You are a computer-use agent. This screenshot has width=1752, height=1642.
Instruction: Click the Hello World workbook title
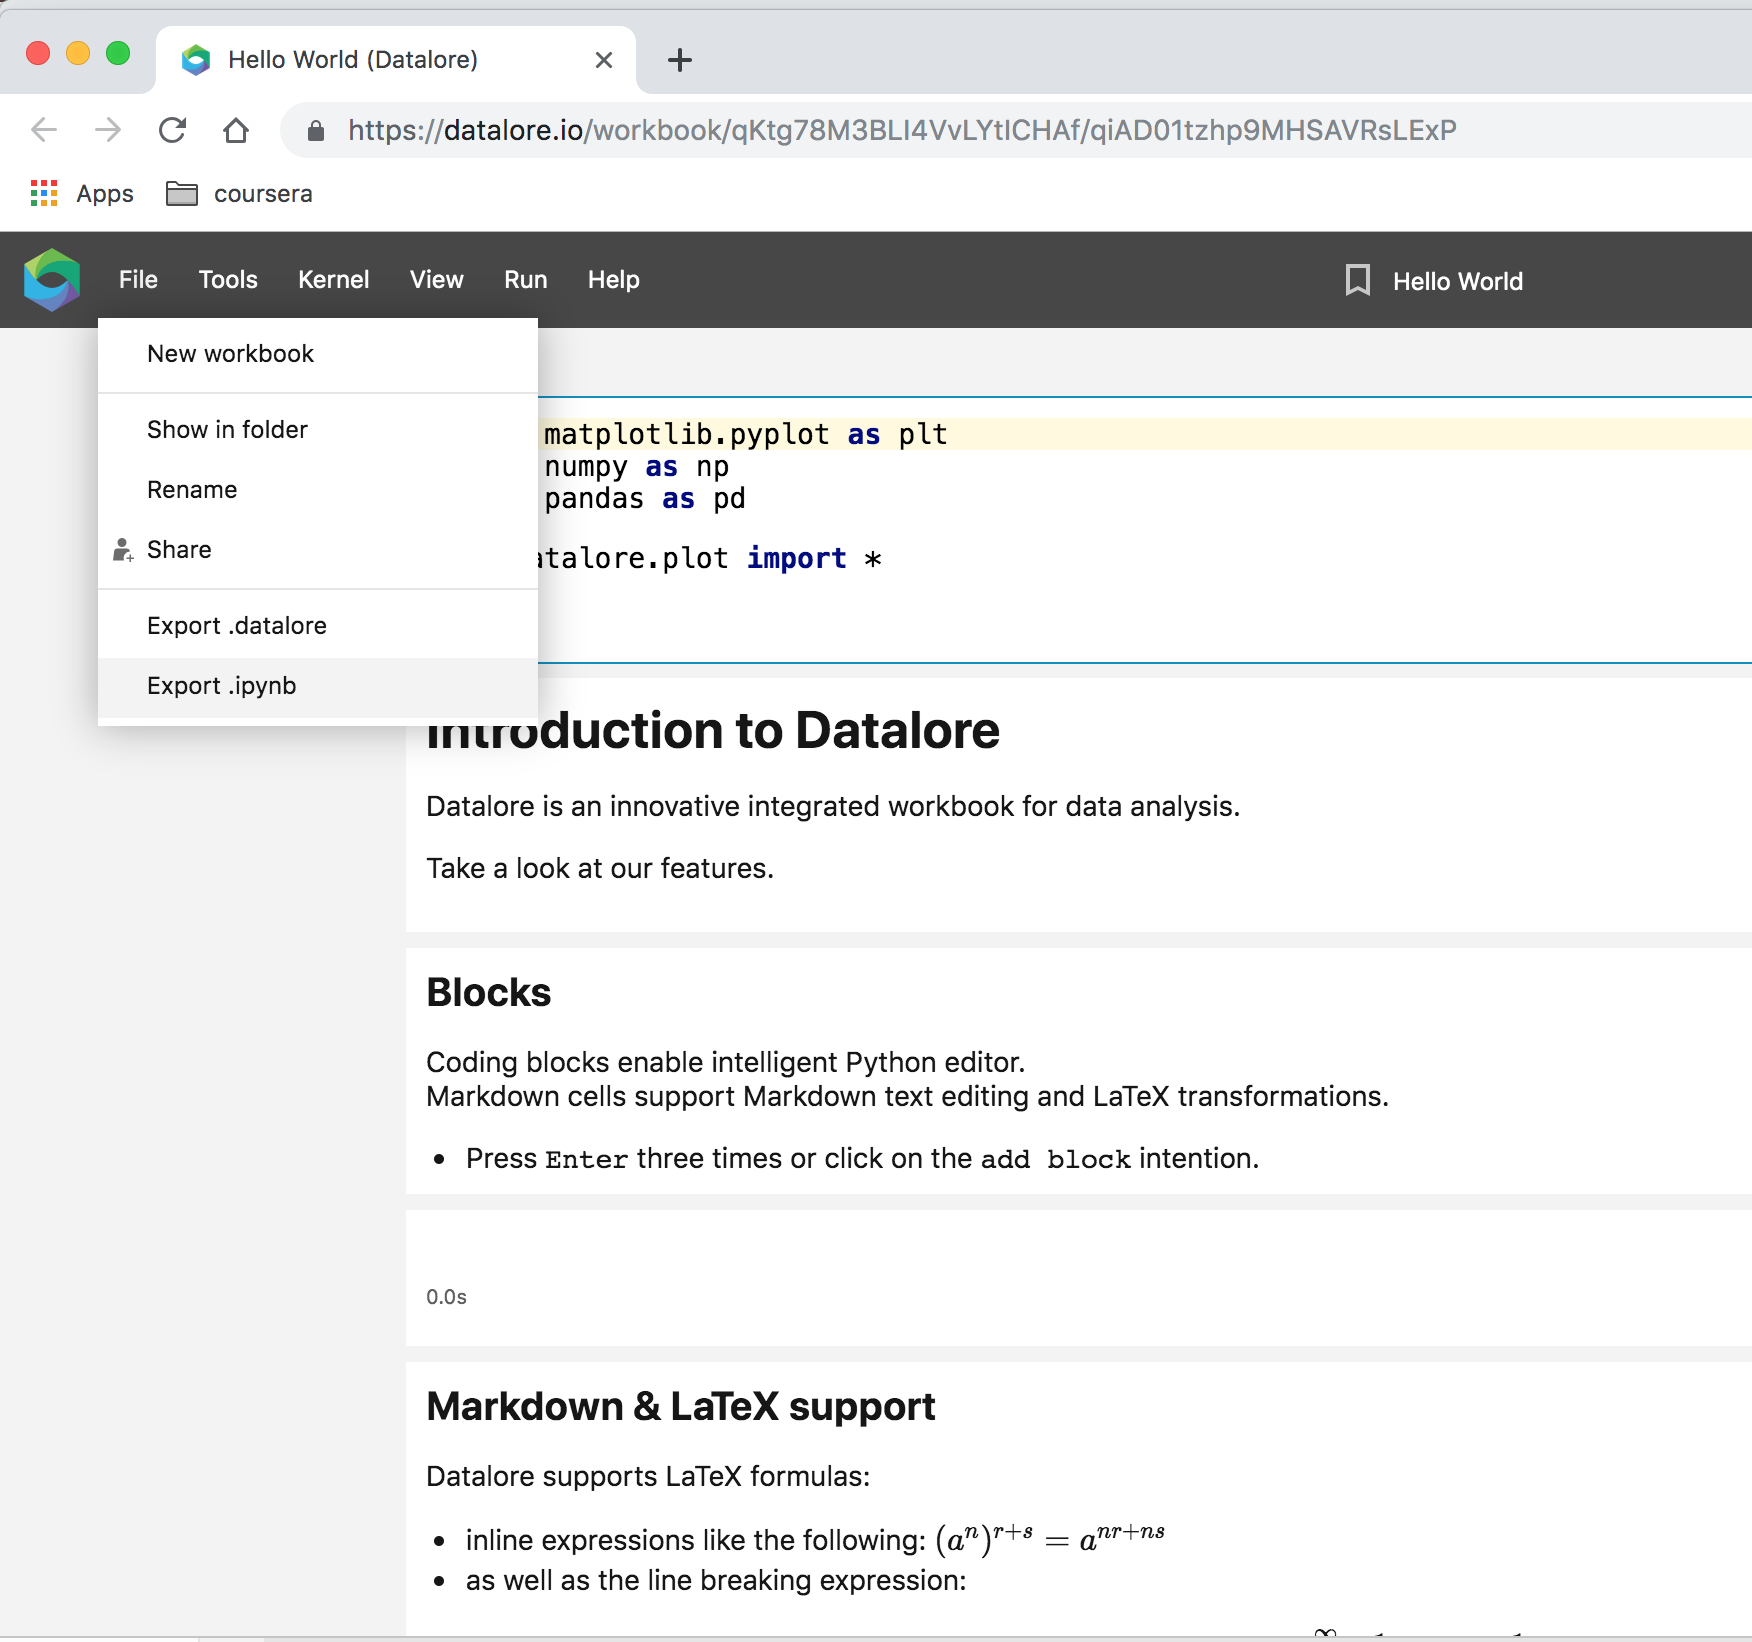[x=1457, y=282]
